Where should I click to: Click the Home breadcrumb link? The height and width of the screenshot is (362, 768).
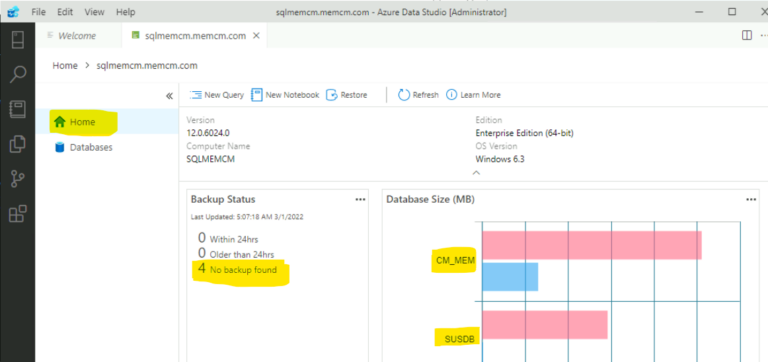65,65
